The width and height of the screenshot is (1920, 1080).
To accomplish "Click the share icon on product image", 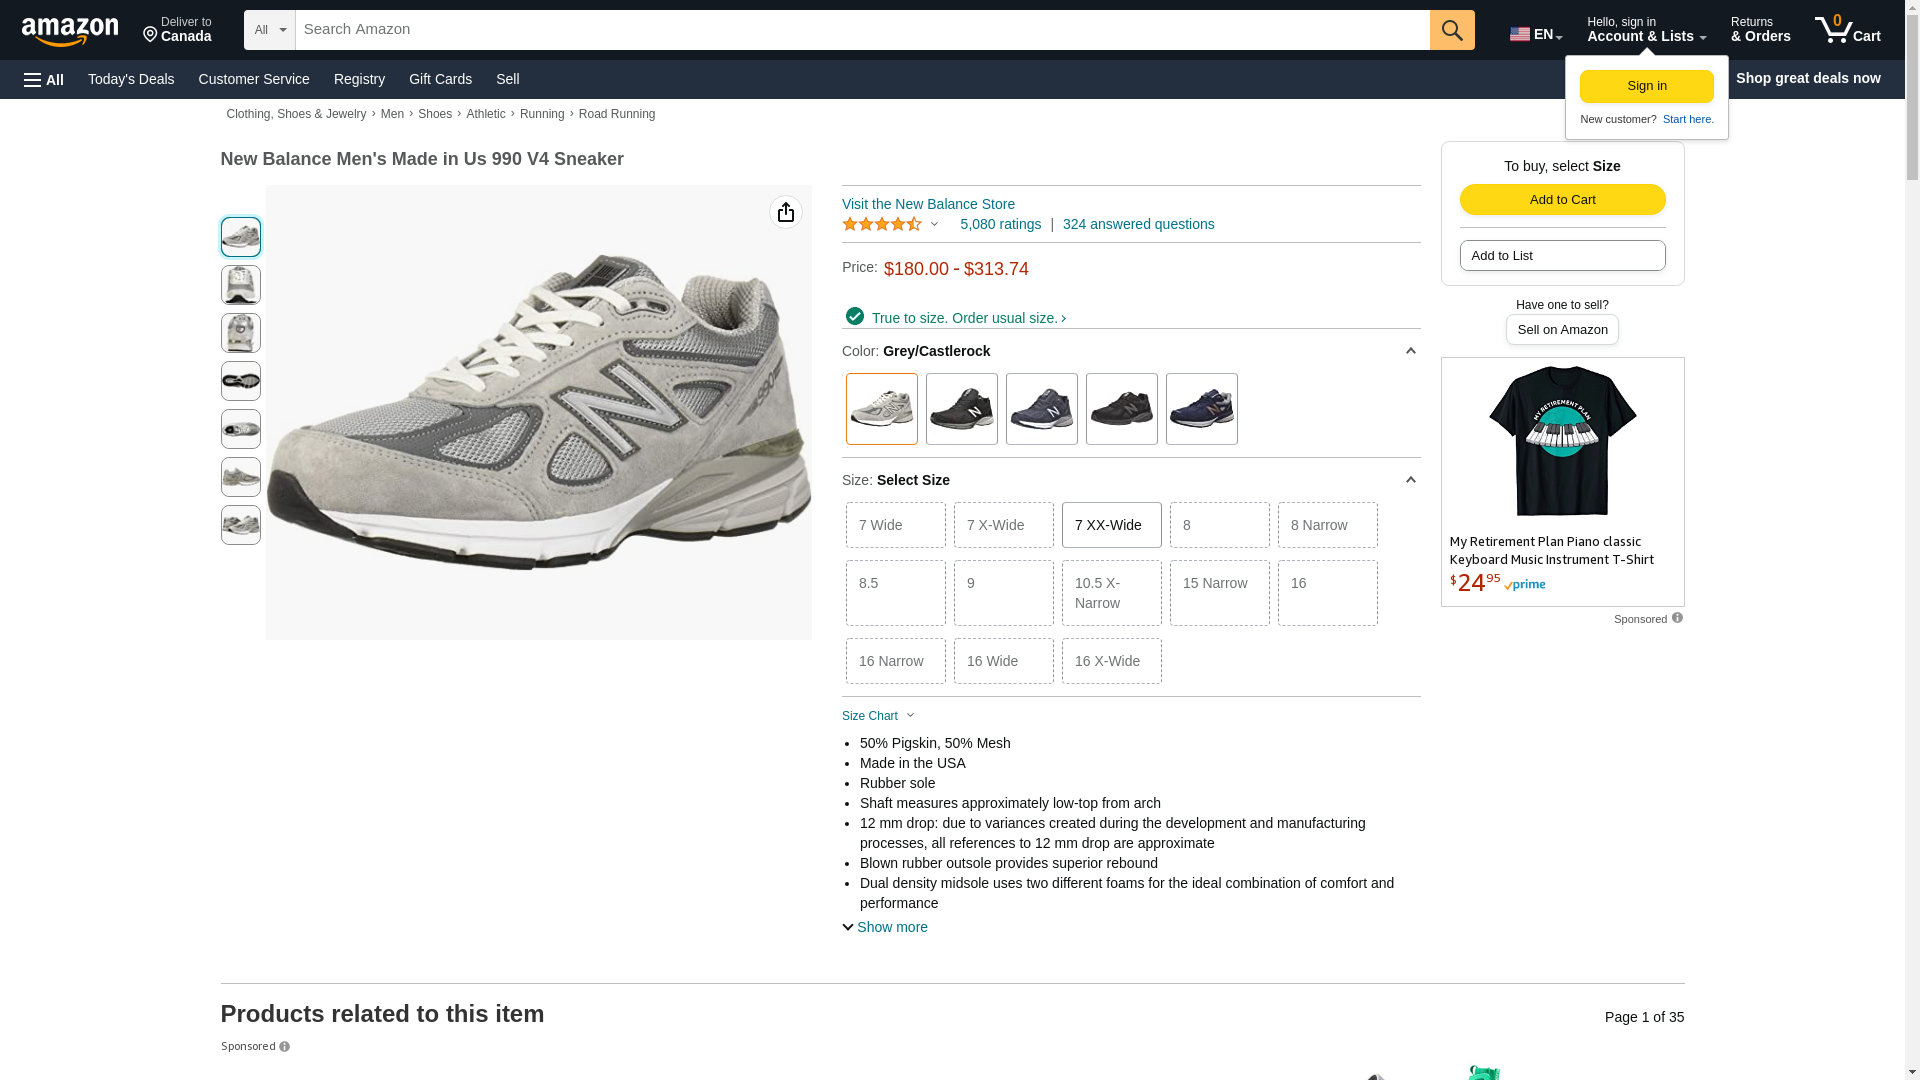I will [x=786, y=212].
